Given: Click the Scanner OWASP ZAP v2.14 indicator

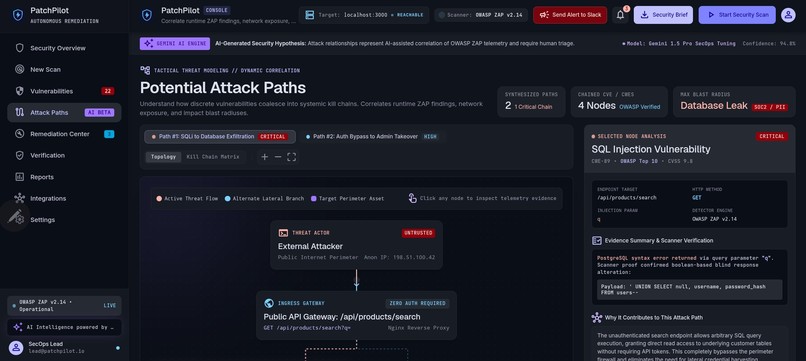Looking at the screenshot, I should pyautogui.click(x=481, y=15).
